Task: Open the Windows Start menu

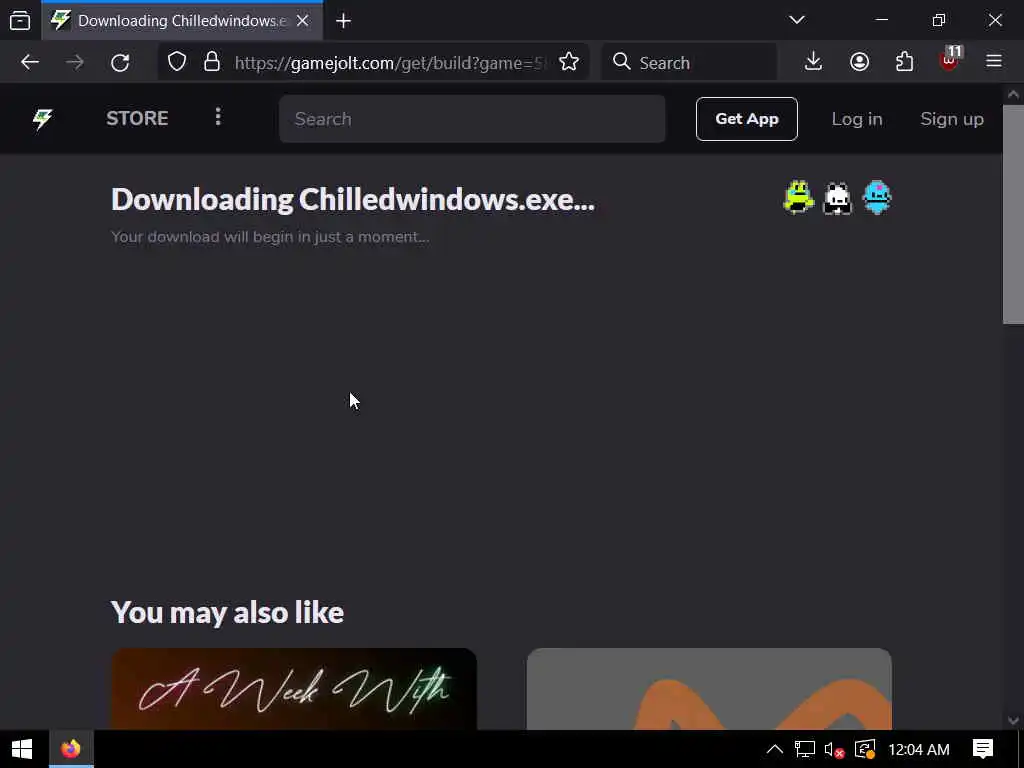Action: pos(22,749)
